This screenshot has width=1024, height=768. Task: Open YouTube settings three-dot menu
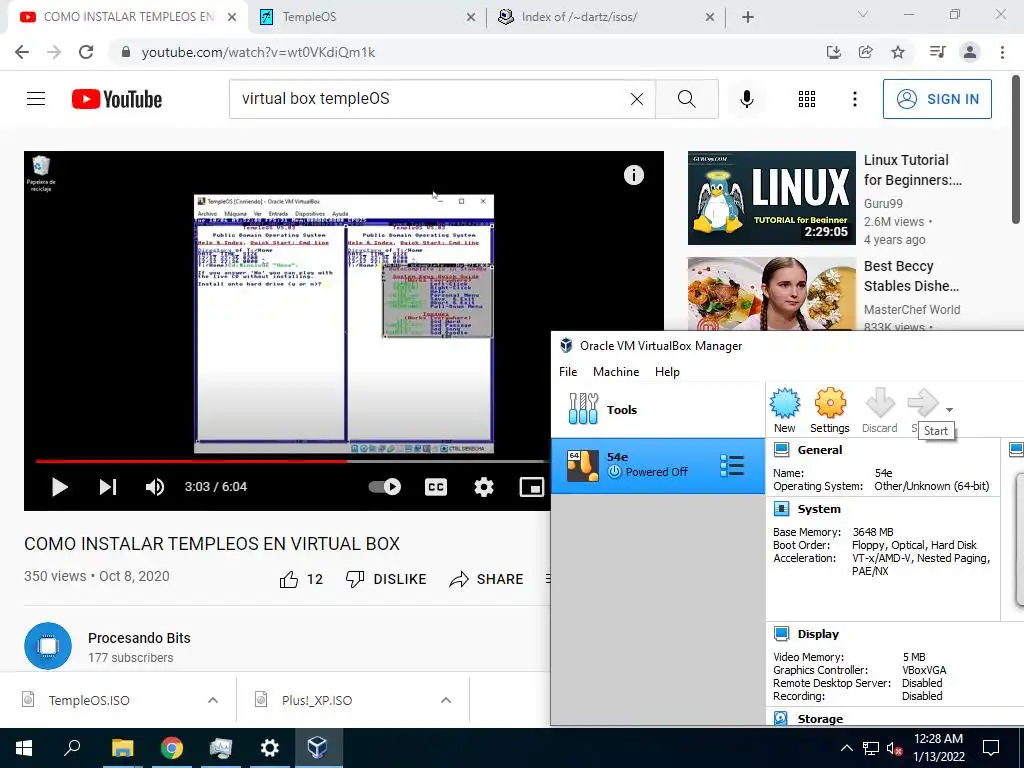point(854,99)
